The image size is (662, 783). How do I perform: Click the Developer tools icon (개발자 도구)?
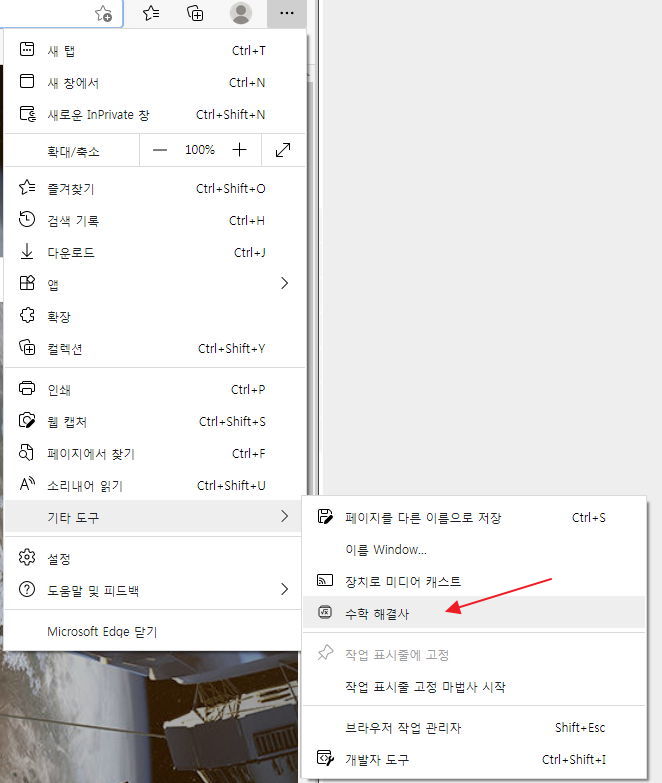coord(326,759)
